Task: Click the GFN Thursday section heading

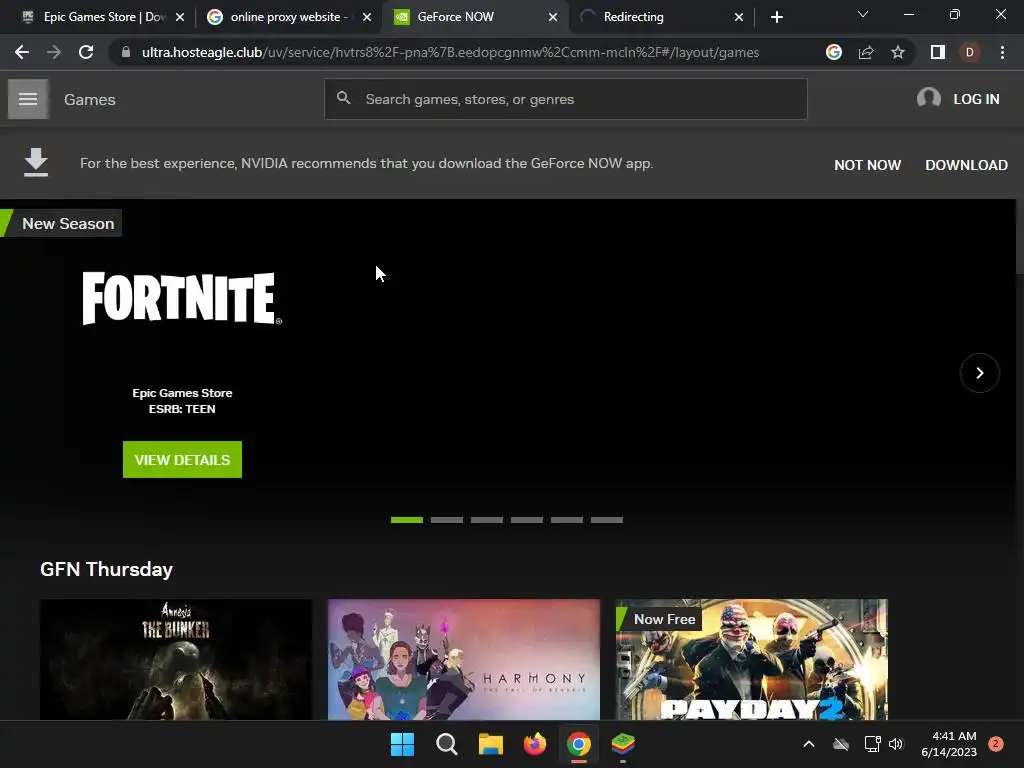Action: pos(106,569)
